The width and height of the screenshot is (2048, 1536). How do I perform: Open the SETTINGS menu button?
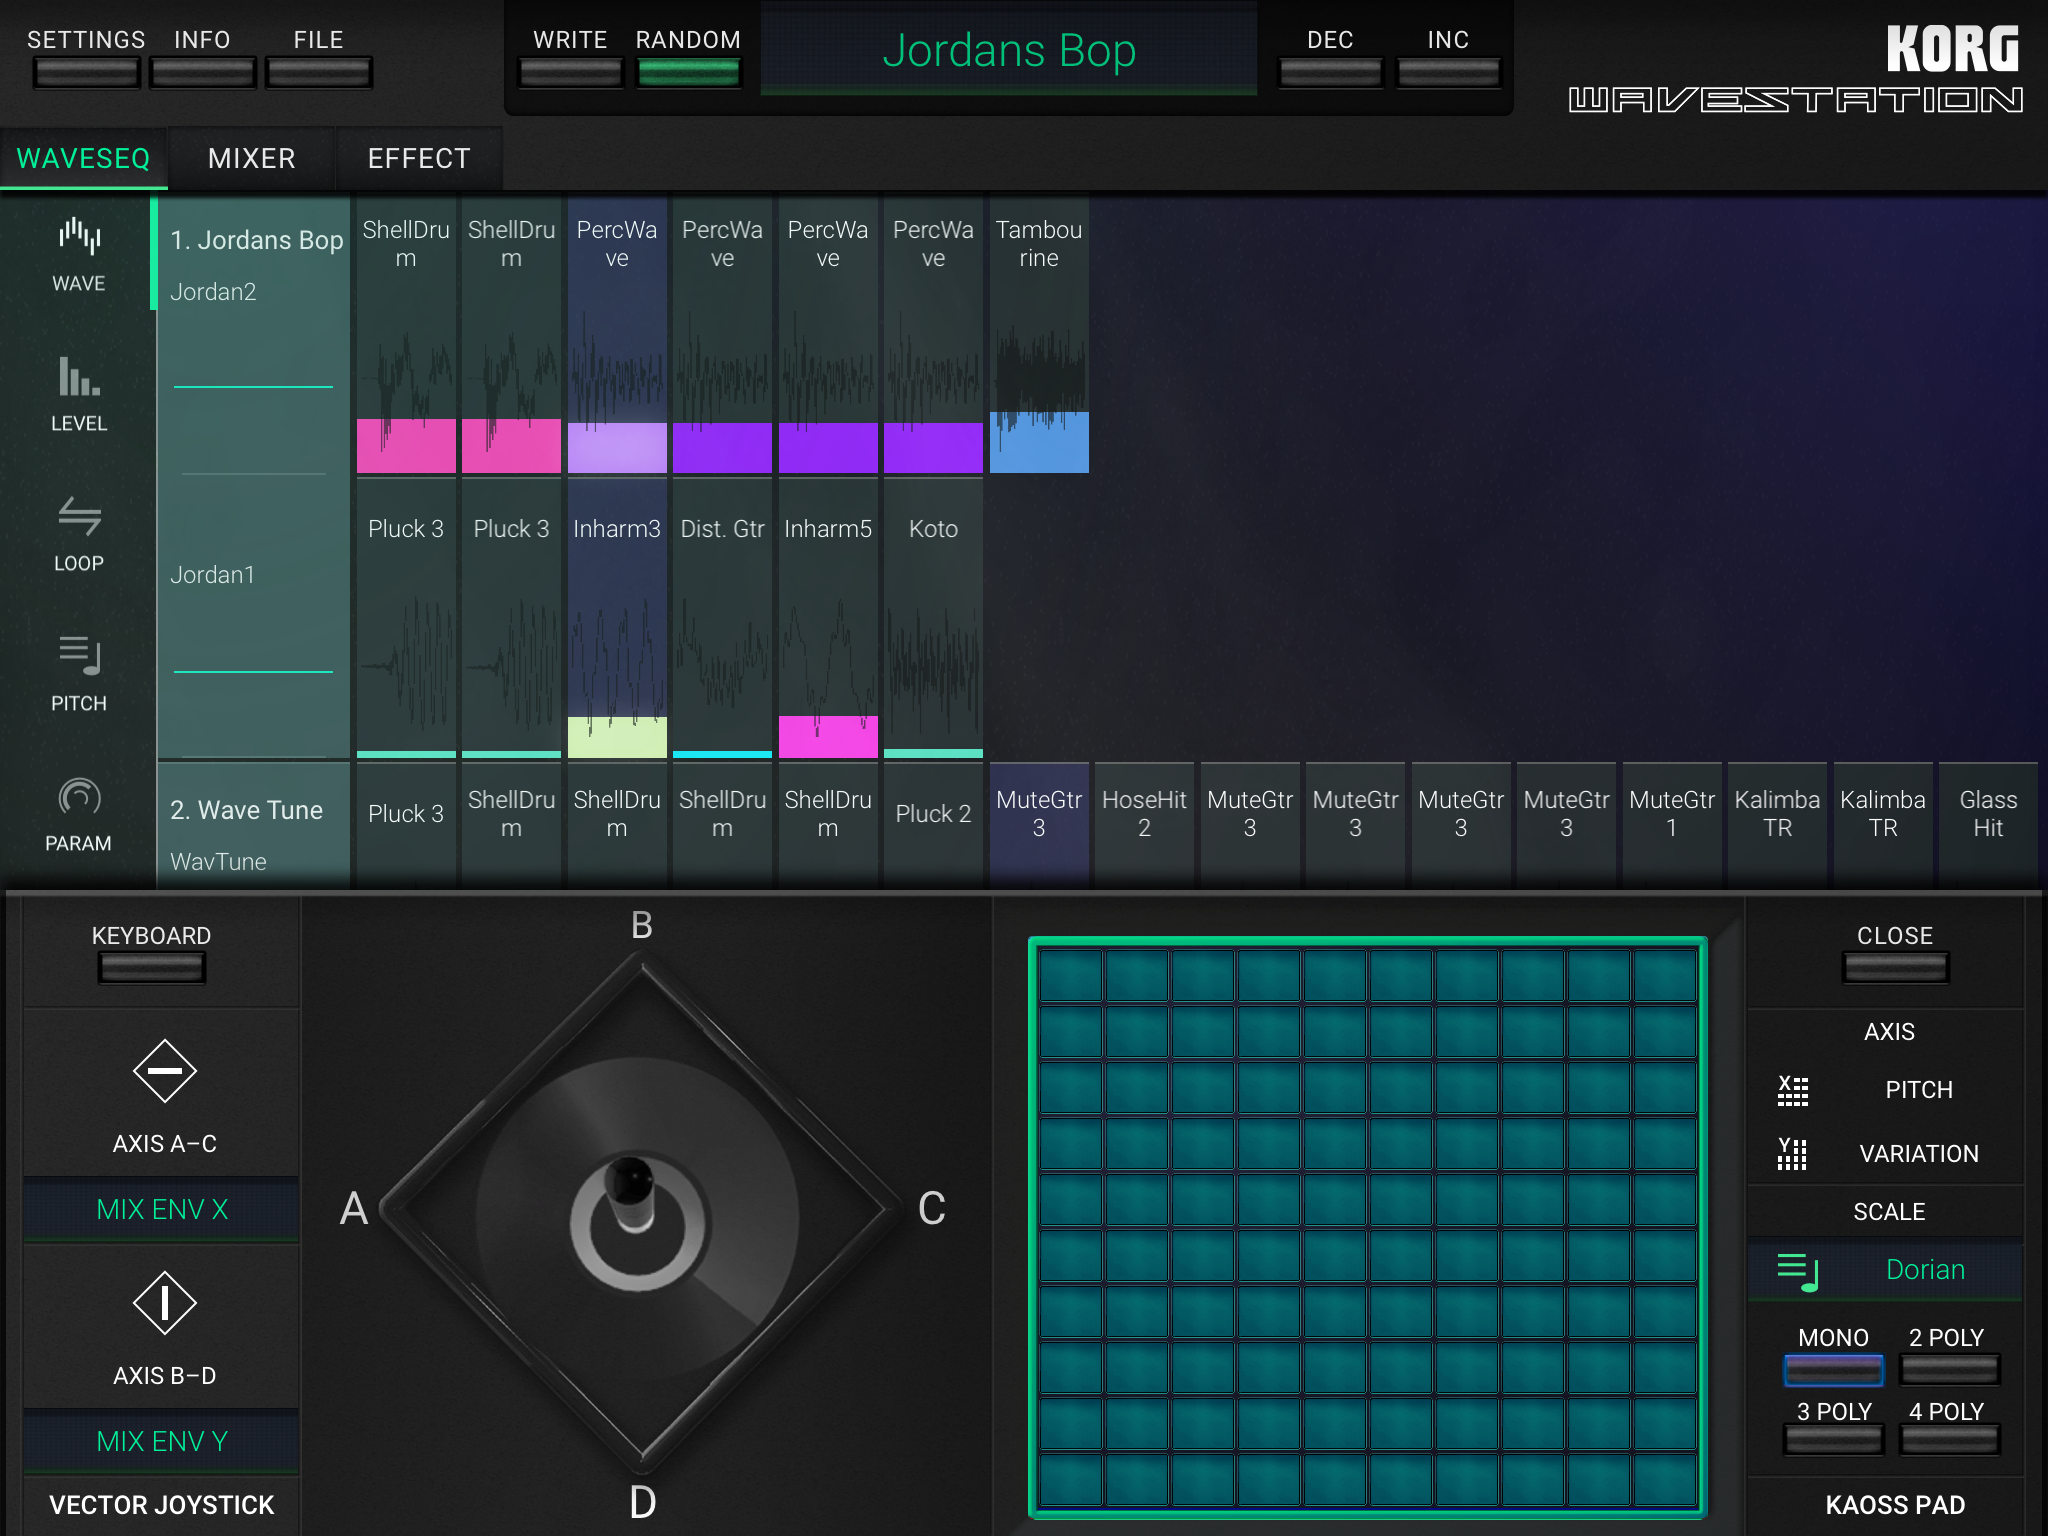tap(87, 72)
